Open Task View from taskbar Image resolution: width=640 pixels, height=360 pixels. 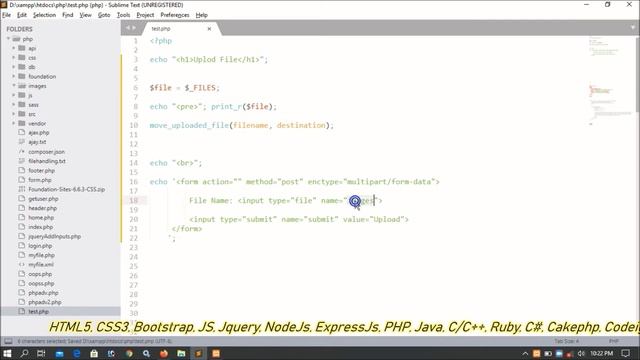[x=41, y=353]
